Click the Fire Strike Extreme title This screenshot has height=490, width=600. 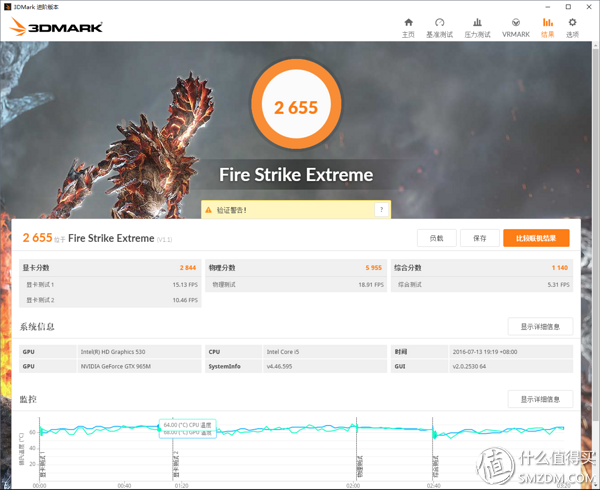296,175
